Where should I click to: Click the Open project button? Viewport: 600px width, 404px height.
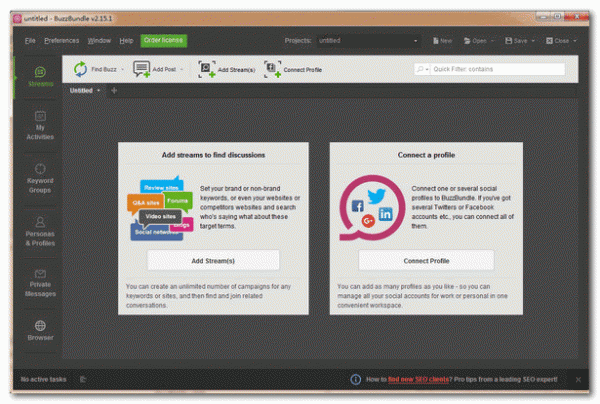[x=475, y=41]
